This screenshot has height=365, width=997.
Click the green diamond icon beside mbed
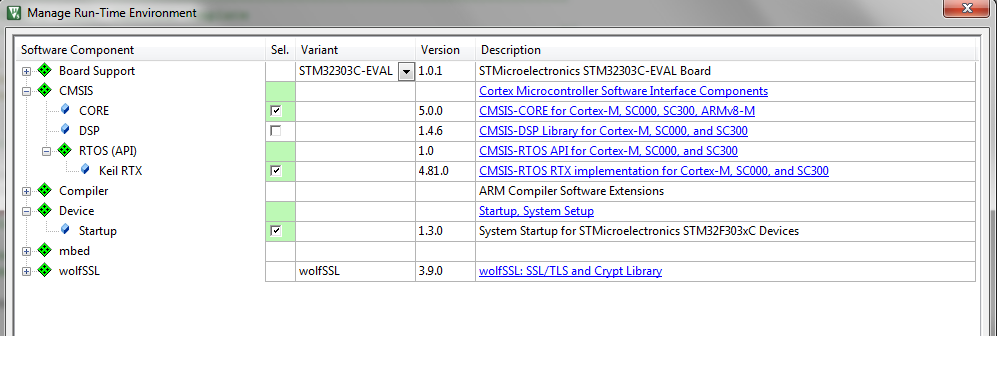pyautogui.click(x=44, y=251)
